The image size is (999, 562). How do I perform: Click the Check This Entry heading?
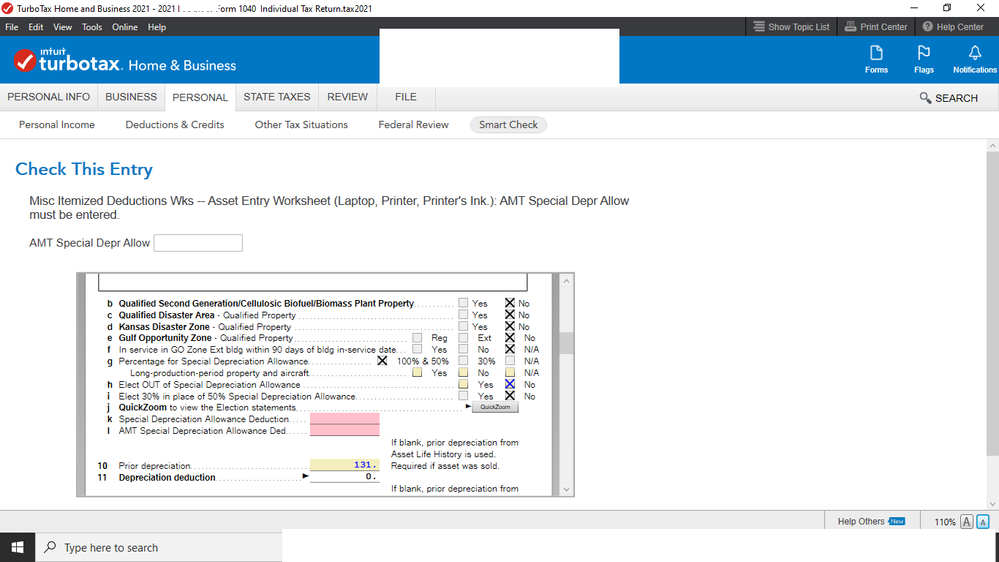coord(84,169)
